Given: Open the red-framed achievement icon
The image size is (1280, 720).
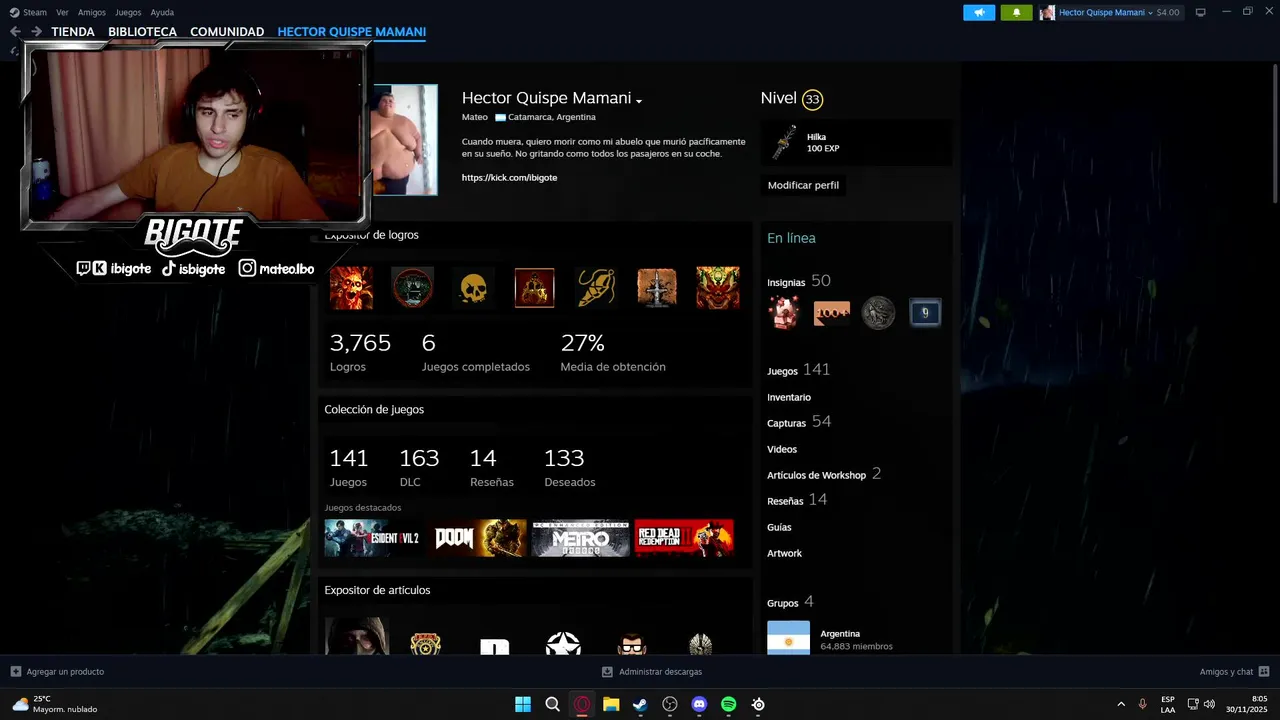Looking at the screenshot, I should coord(534,288).
